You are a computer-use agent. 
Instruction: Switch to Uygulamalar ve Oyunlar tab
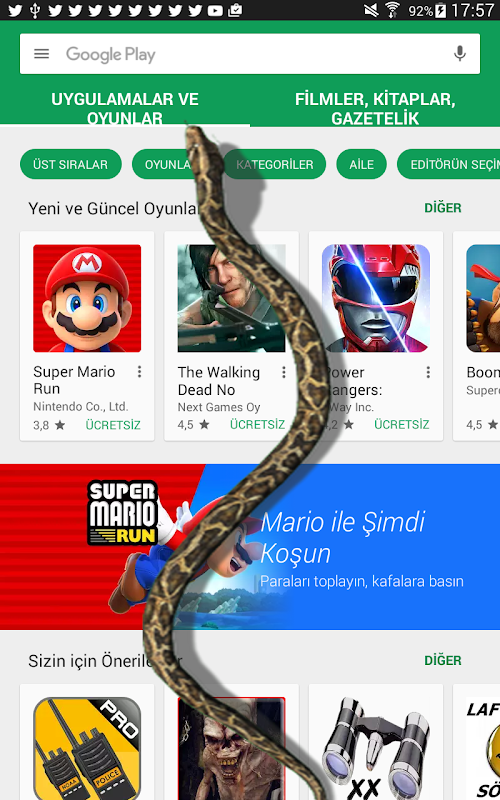[125, 108]
